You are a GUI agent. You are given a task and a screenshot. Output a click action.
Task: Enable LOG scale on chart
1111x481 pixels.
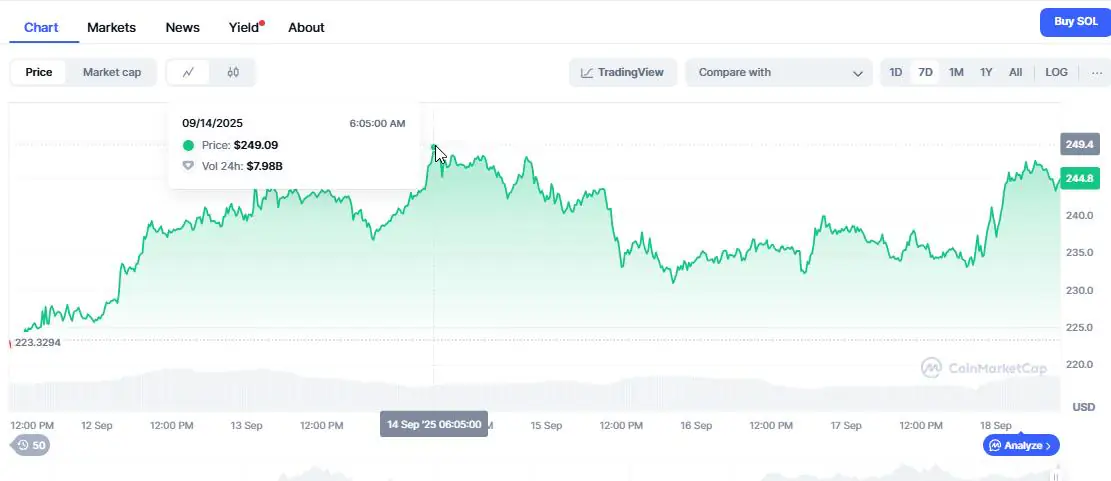1056,72
